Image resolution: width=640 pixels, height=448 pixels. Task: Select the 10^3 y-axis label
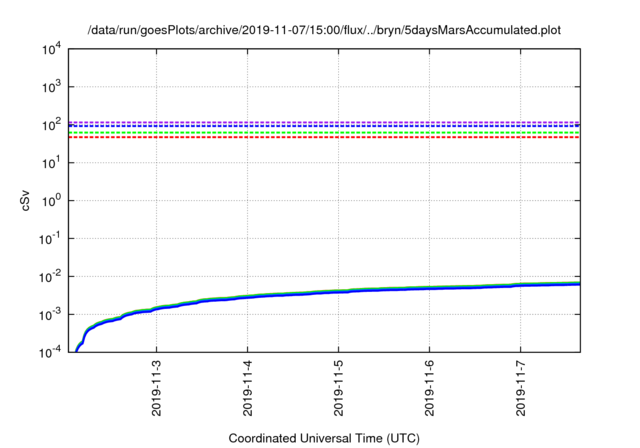point(51,87)
